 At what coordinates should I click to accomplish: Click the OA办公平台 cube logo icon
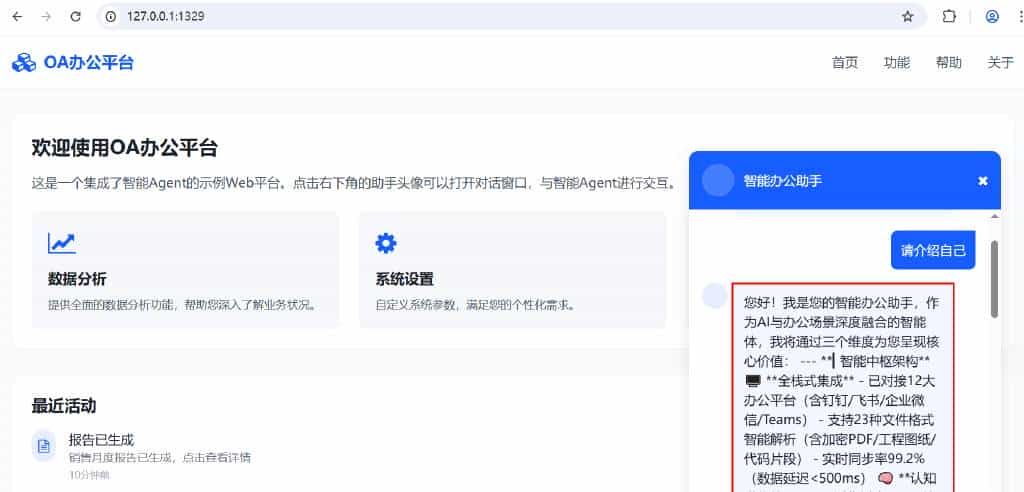(x=24, y=63)
